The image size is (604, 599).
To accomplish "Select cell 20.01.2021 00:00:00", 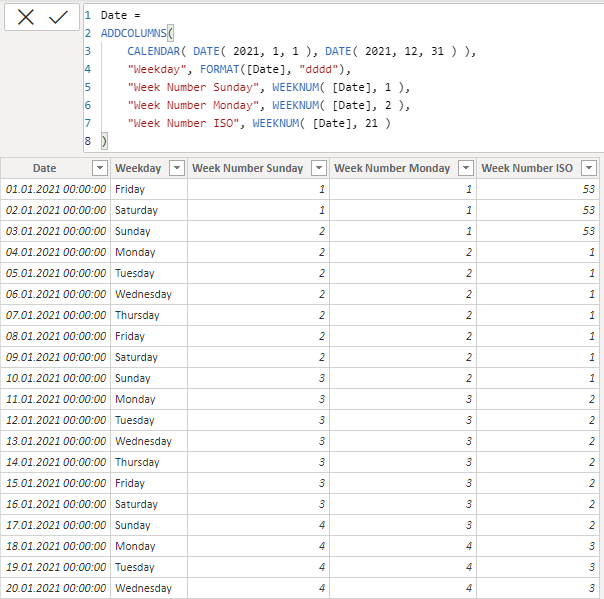I will (x=56, y=588).
